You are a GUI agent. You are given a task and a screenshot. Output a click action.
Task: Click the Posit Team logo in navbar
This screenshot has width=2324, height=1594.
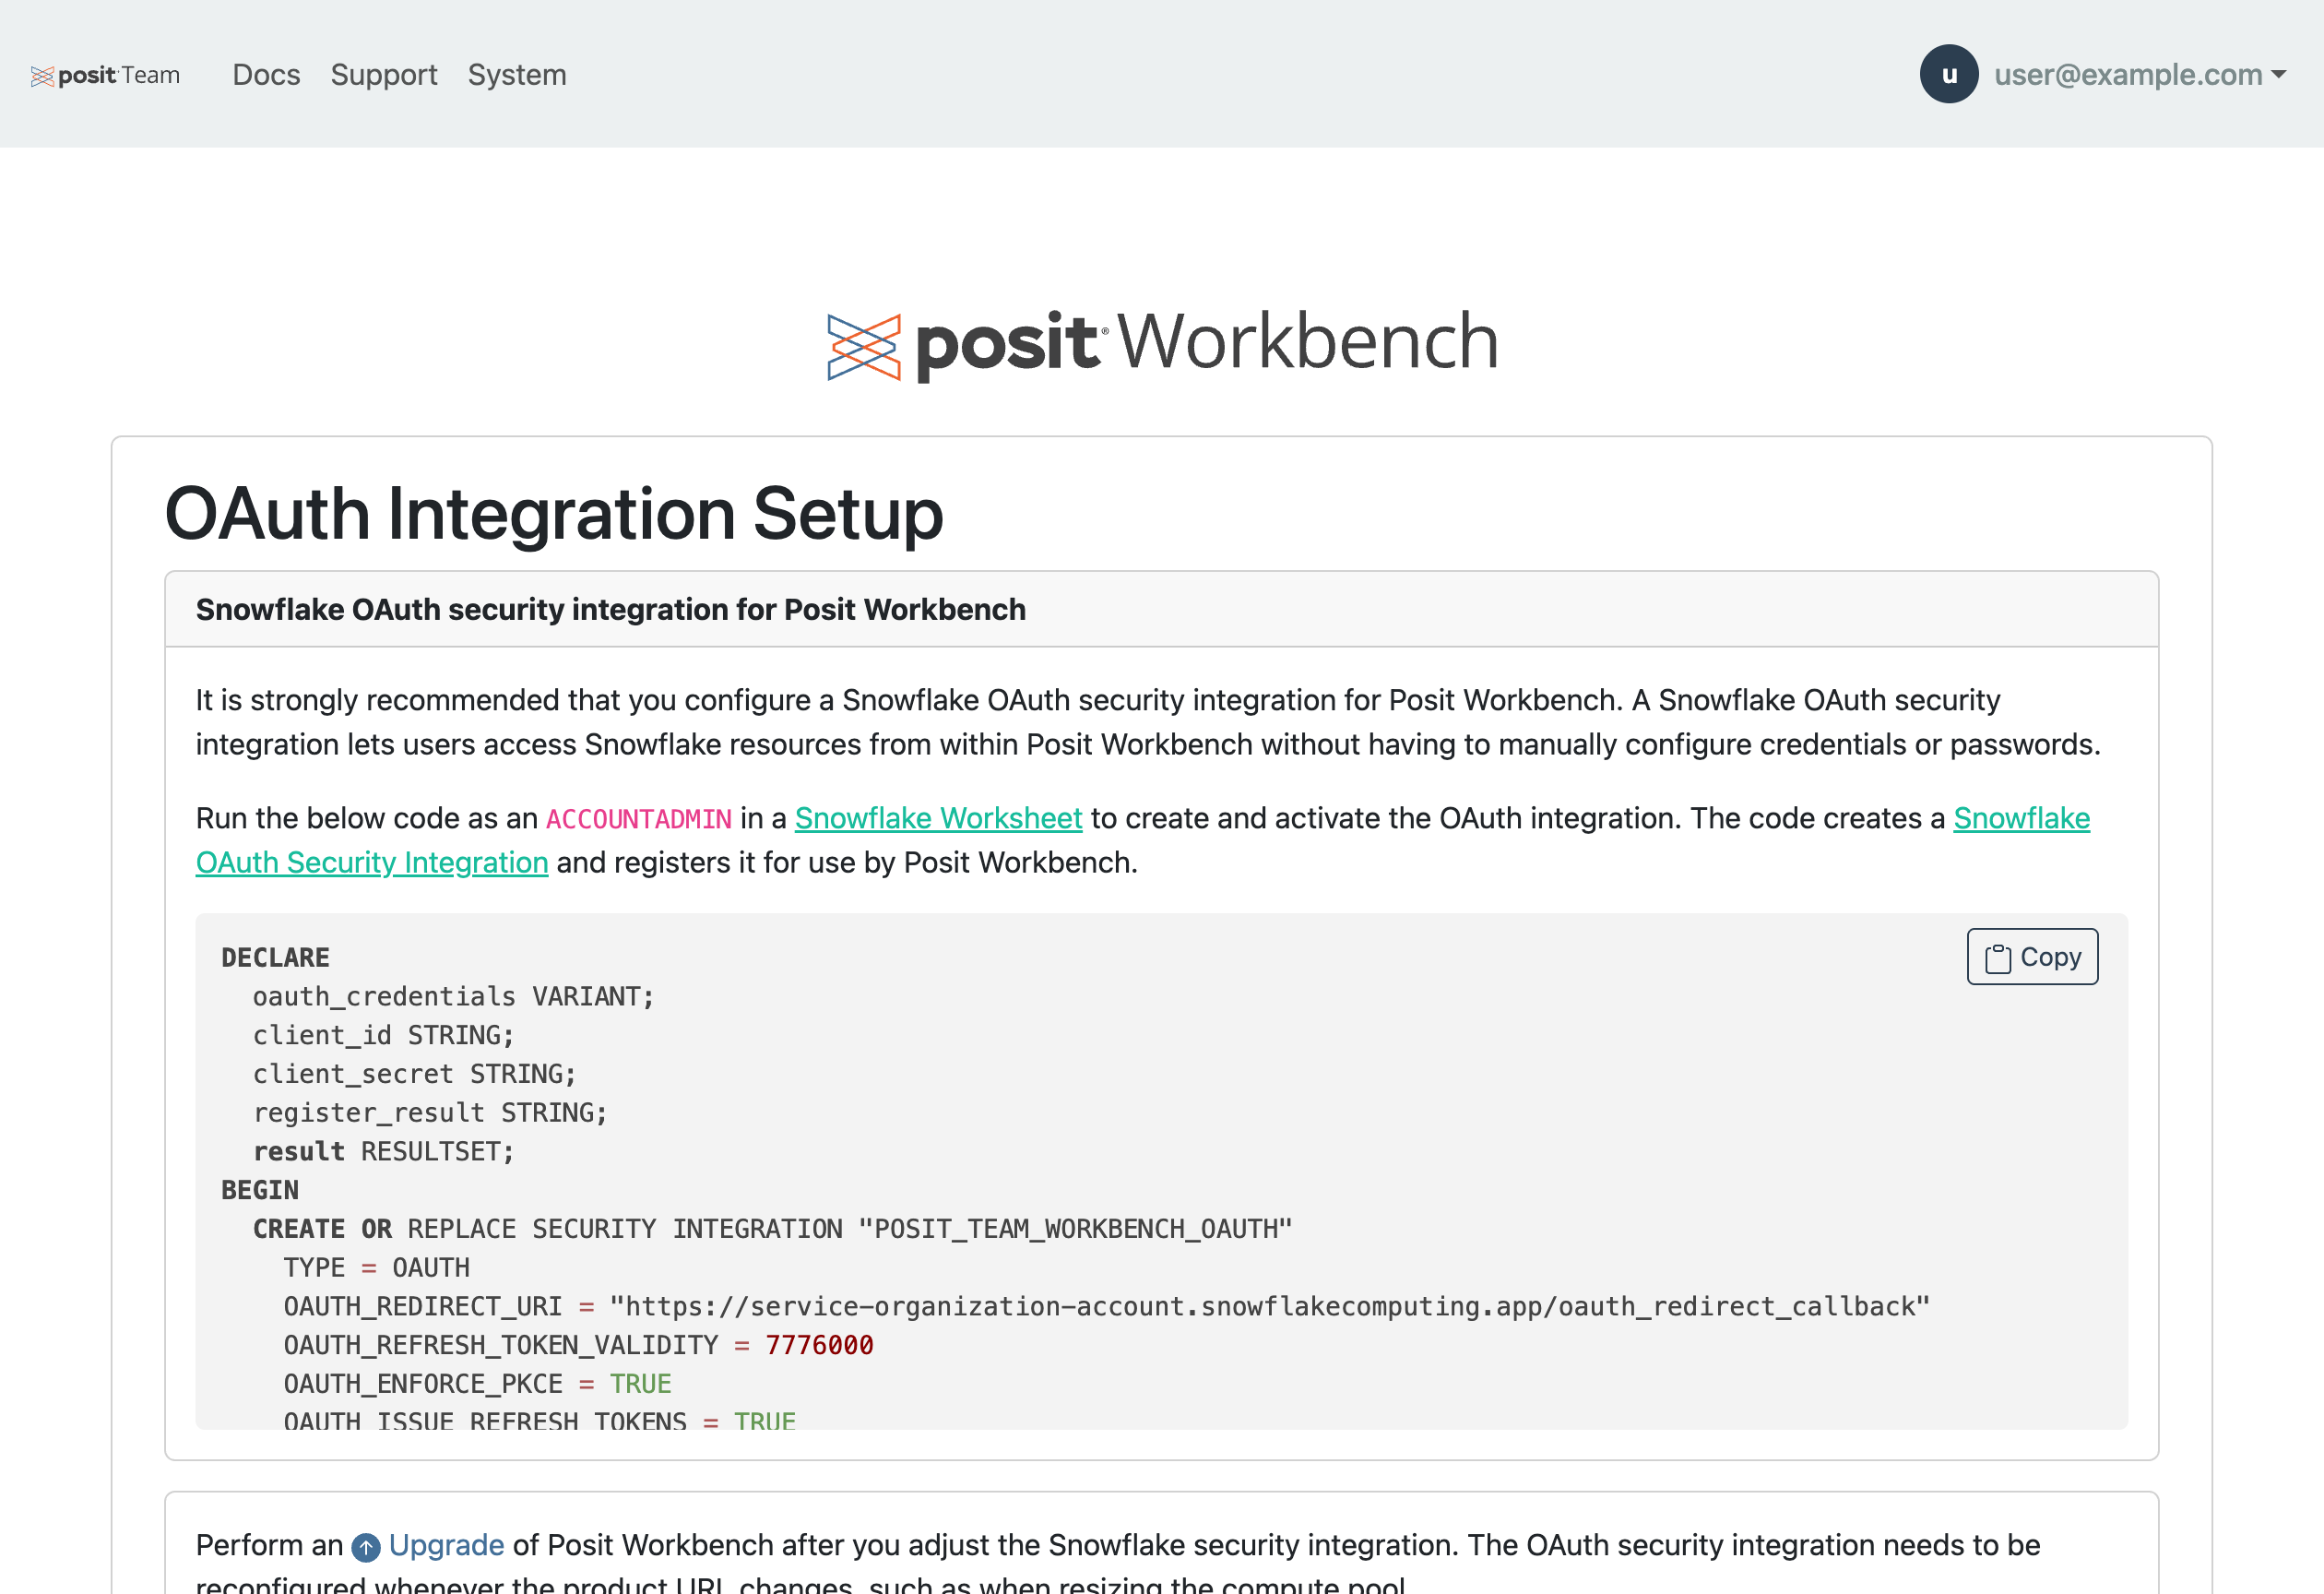[x=105, y=75]
